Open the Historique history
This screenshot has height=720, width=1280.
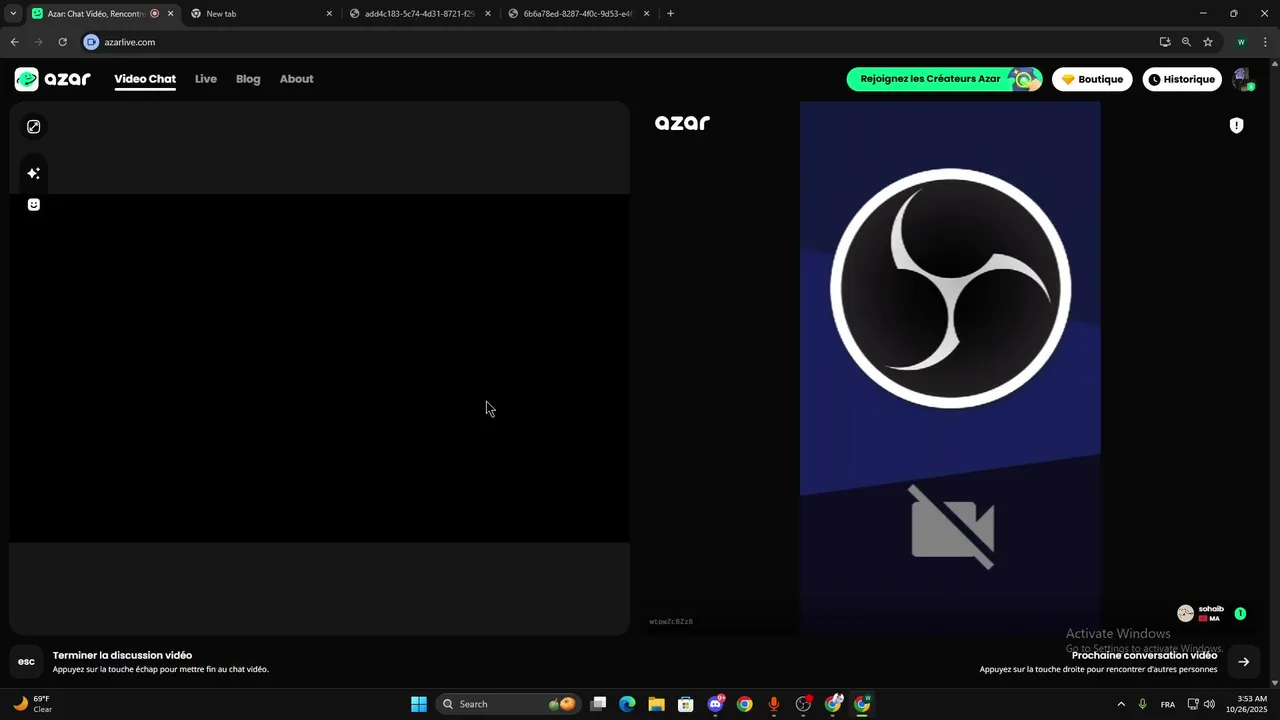click(1181, 79)
